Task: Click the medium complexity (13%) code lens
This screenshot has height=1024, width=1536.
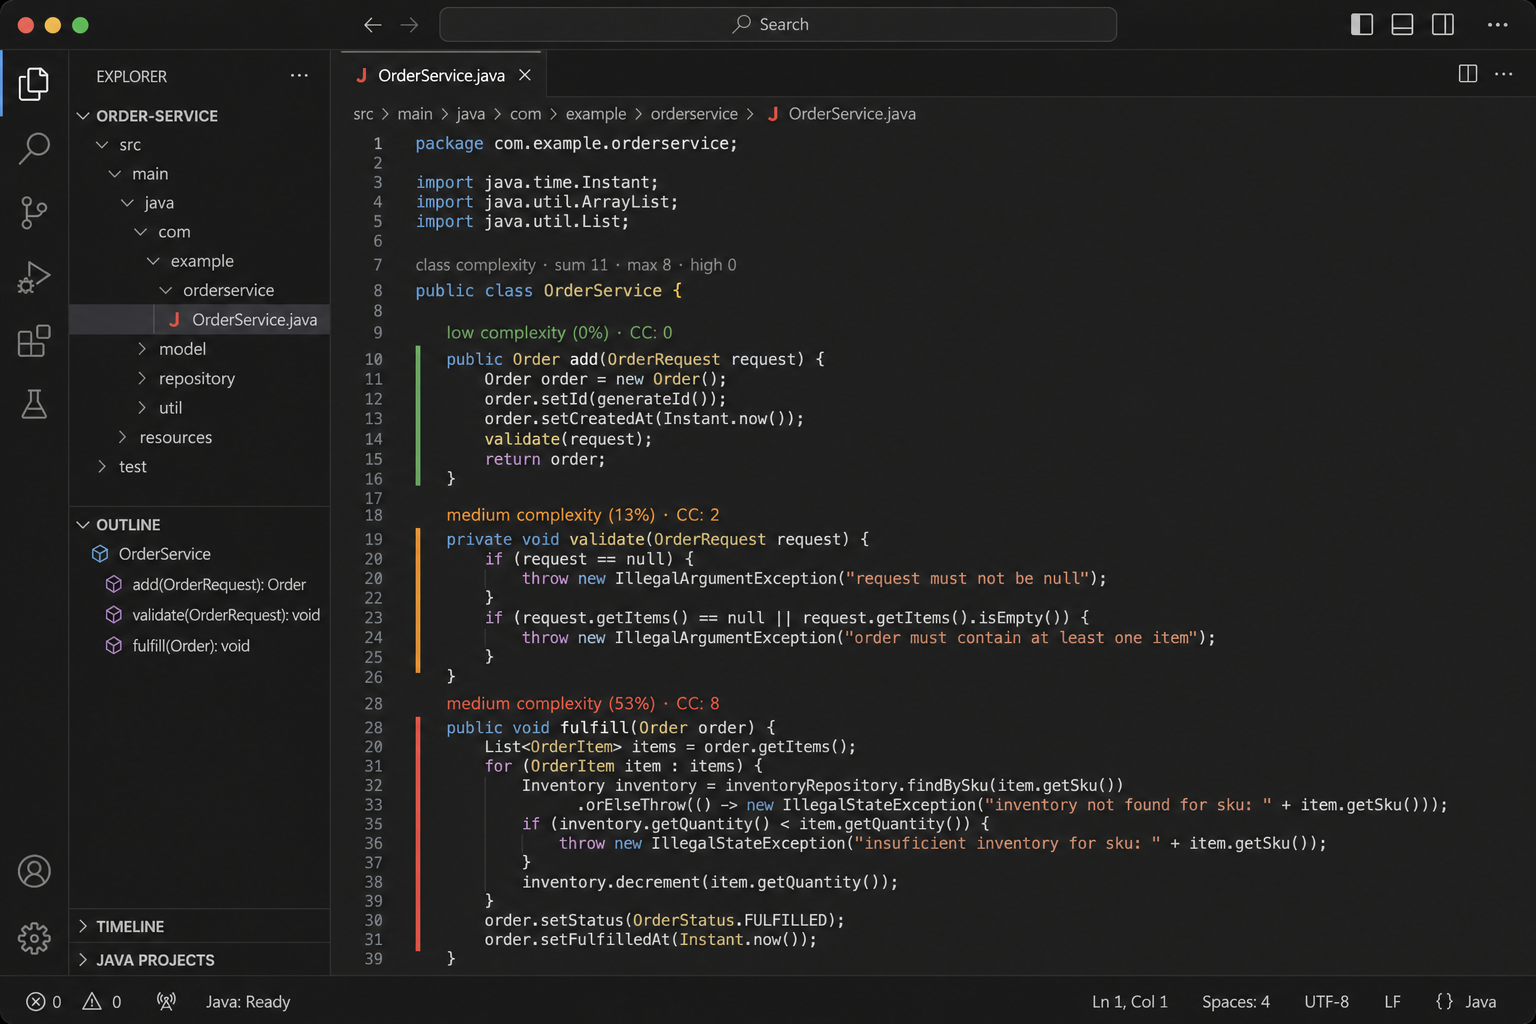Action: point(583,515)
